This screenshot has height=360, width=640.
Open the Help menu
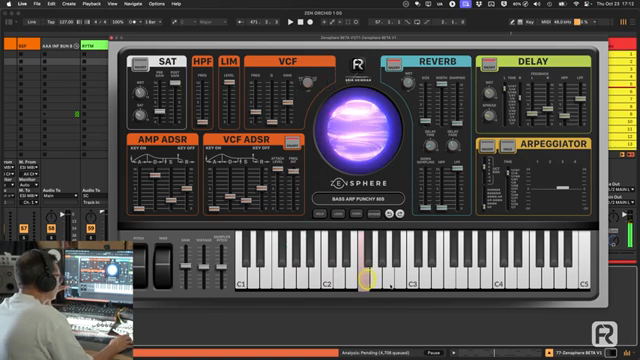(x=176, y=4)
